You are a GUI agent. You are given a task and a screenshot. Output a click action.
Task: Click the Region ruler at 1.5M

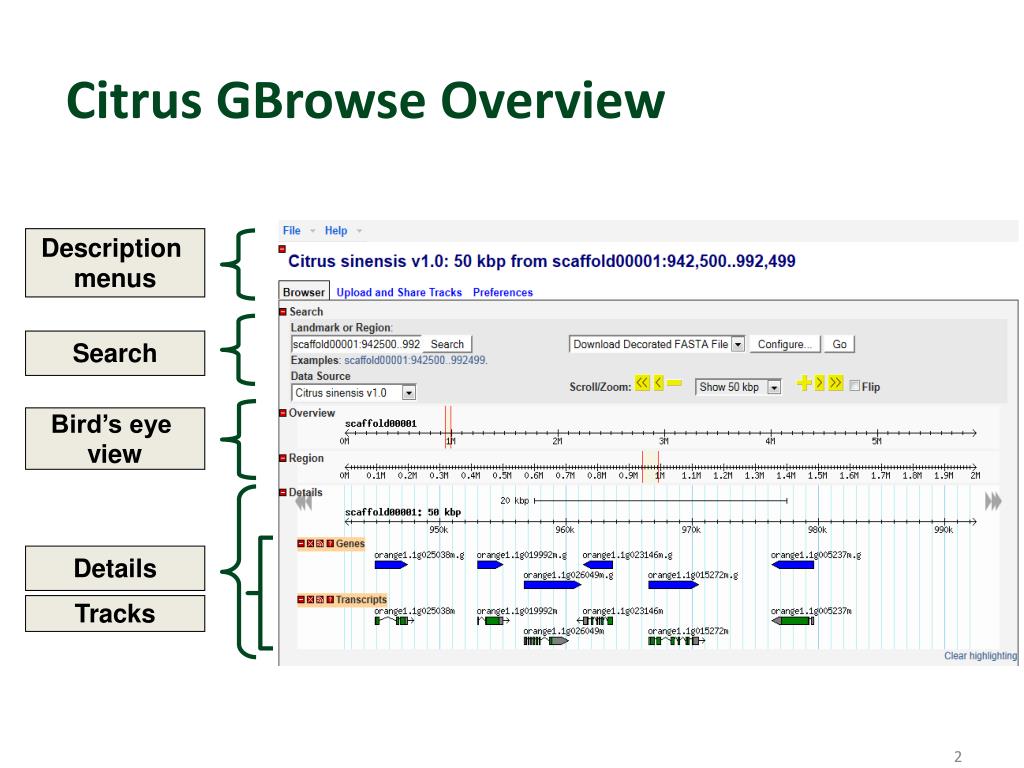[x=816, y=467]
